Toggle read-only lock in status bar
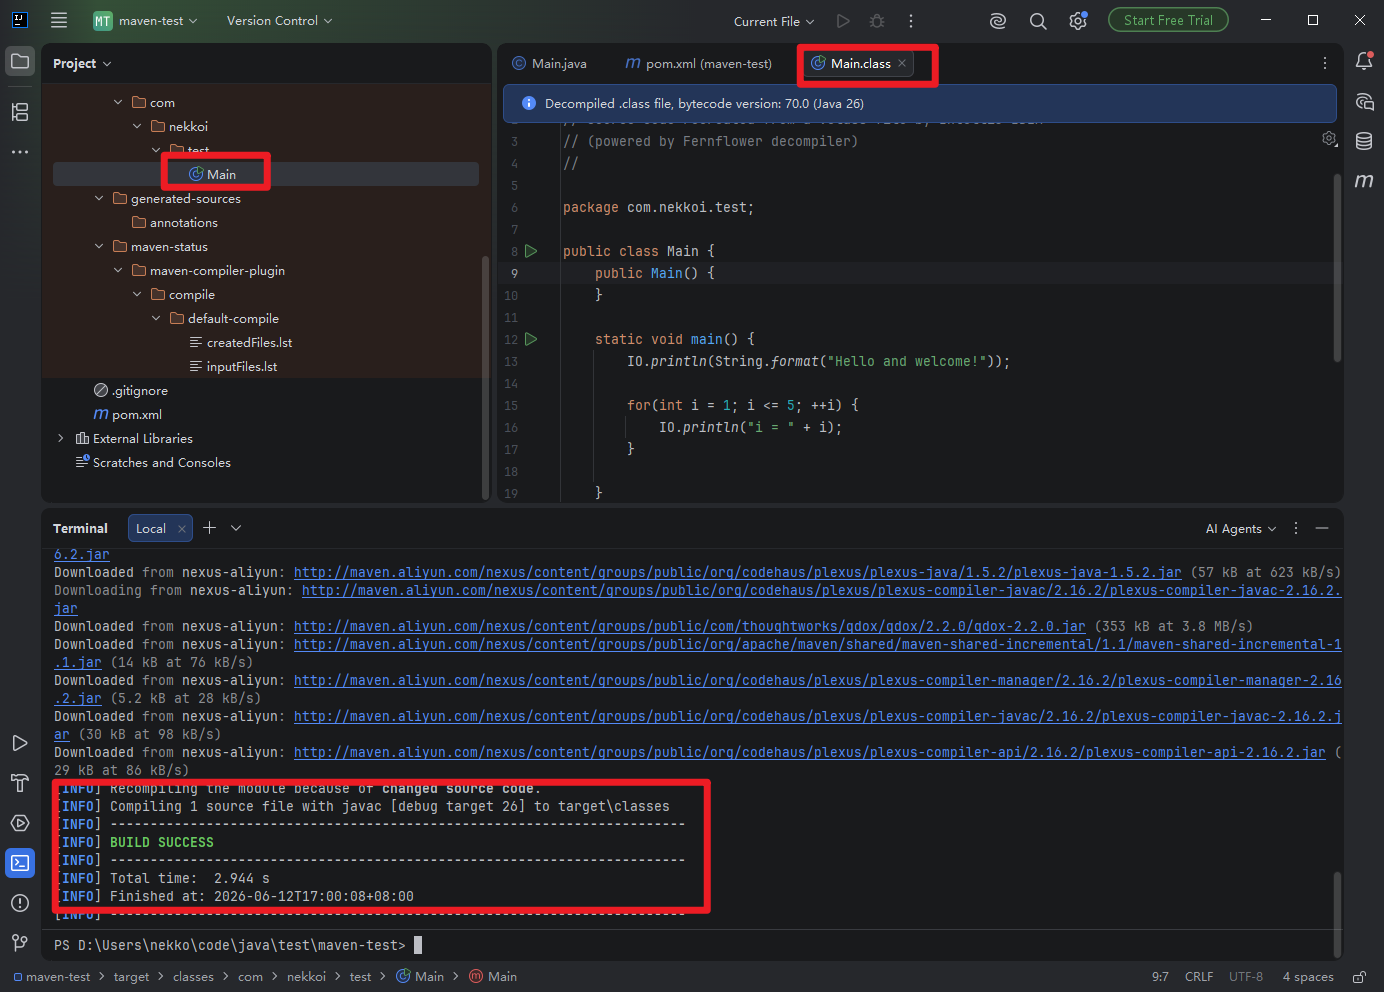The width and height of the screenshot is (1384, 992). click(1360, 977)
